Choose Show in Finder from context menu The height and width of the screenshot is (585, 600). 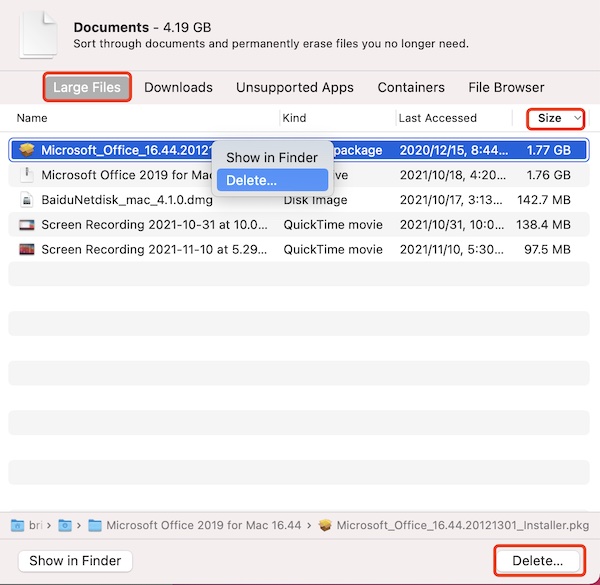(x=272, y=158)
